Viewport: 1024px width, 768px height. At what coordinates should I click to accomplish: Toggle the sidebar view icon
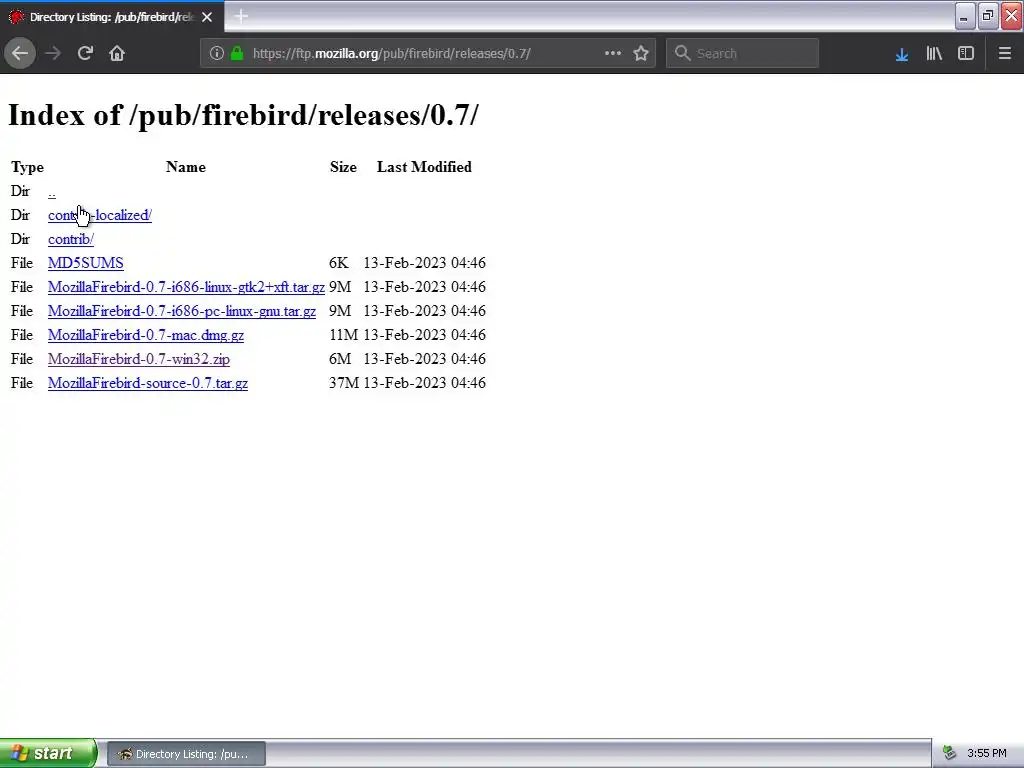click(966, 54)
